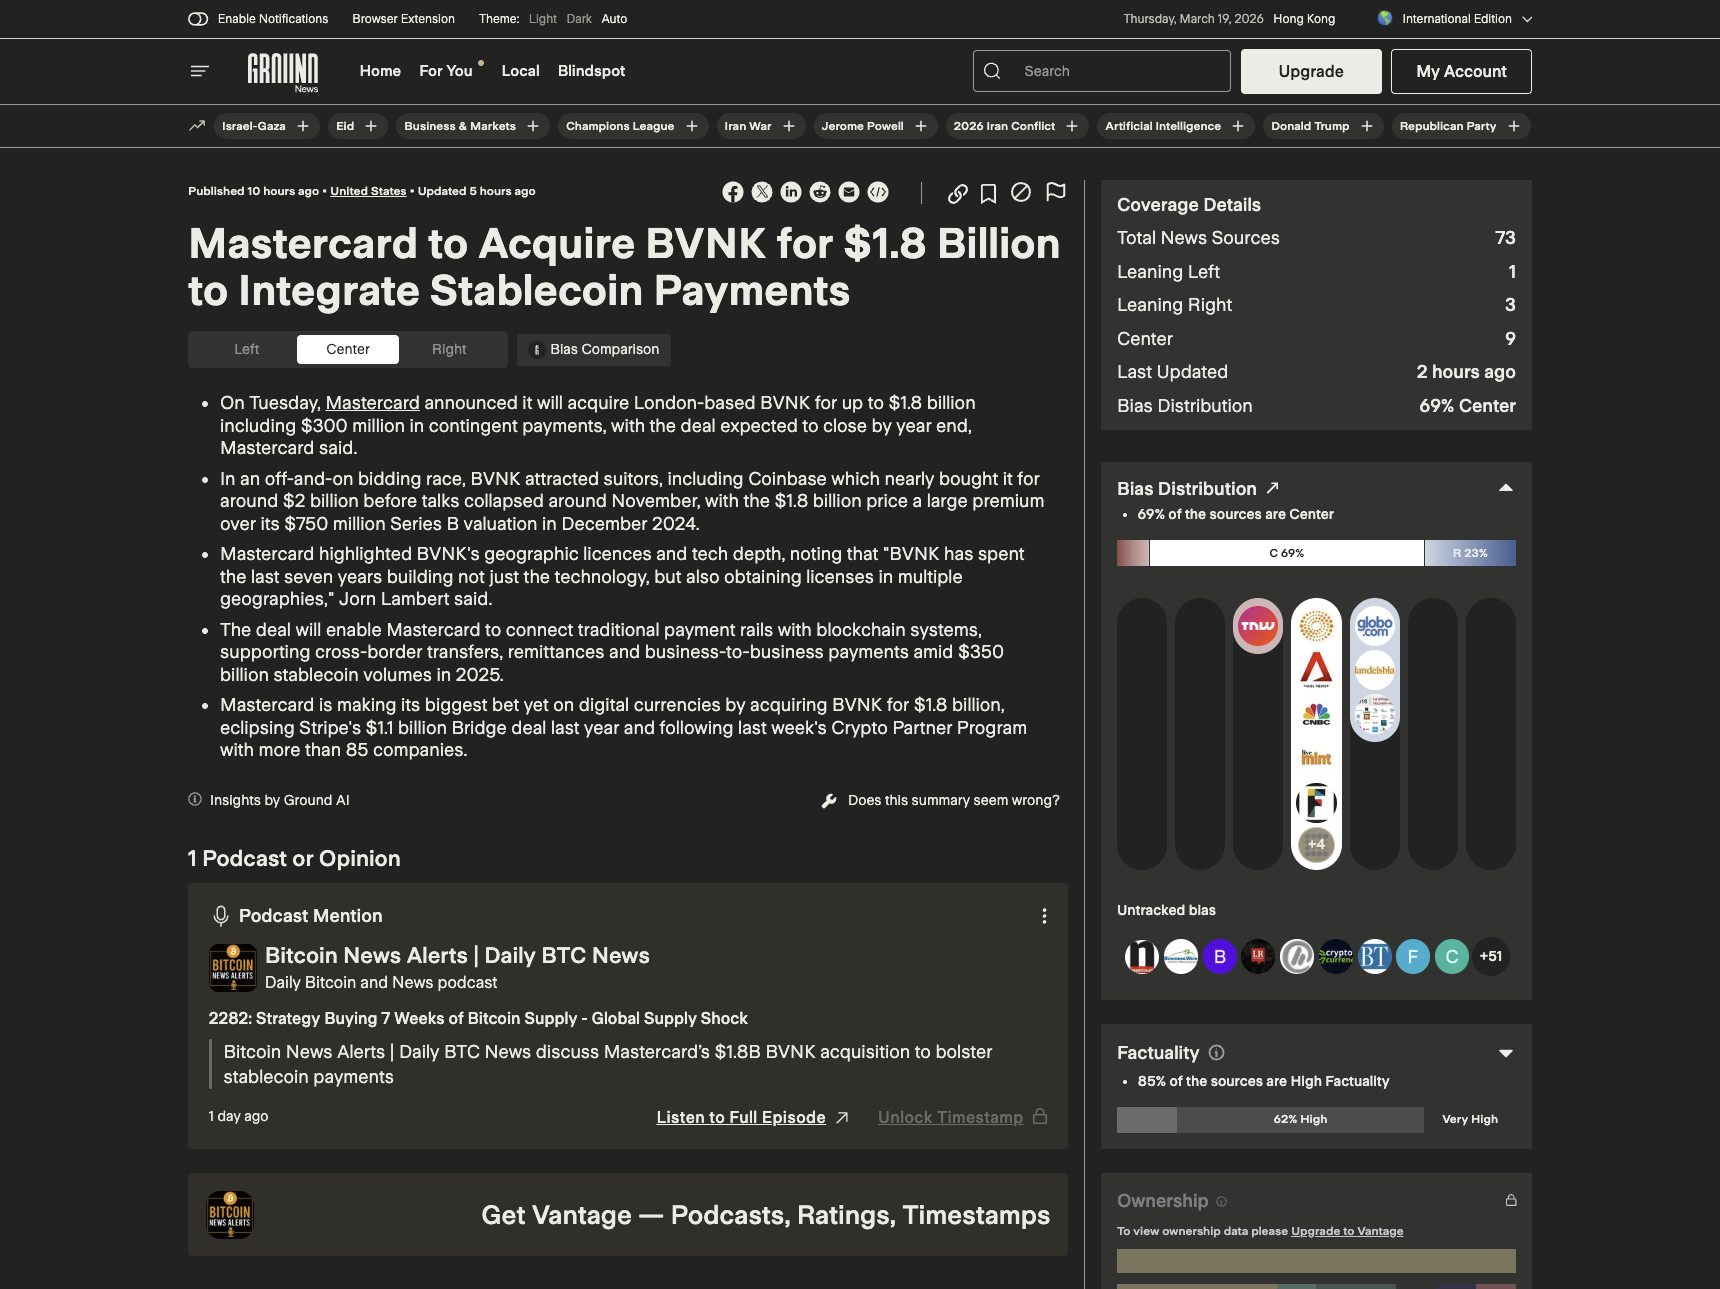Click Mastercard link in summary
This screenshot has height=1289, width=1720.
click(x=372, y=403)
